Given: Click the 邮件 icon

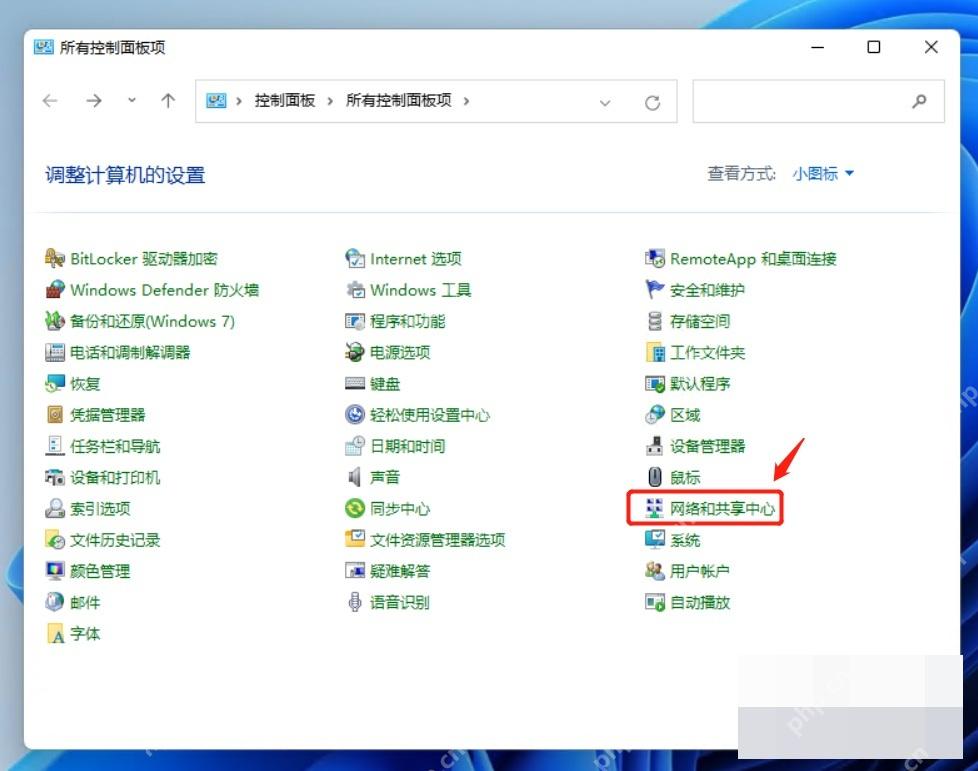Looking at the screenshot, I should coord(55,602).
